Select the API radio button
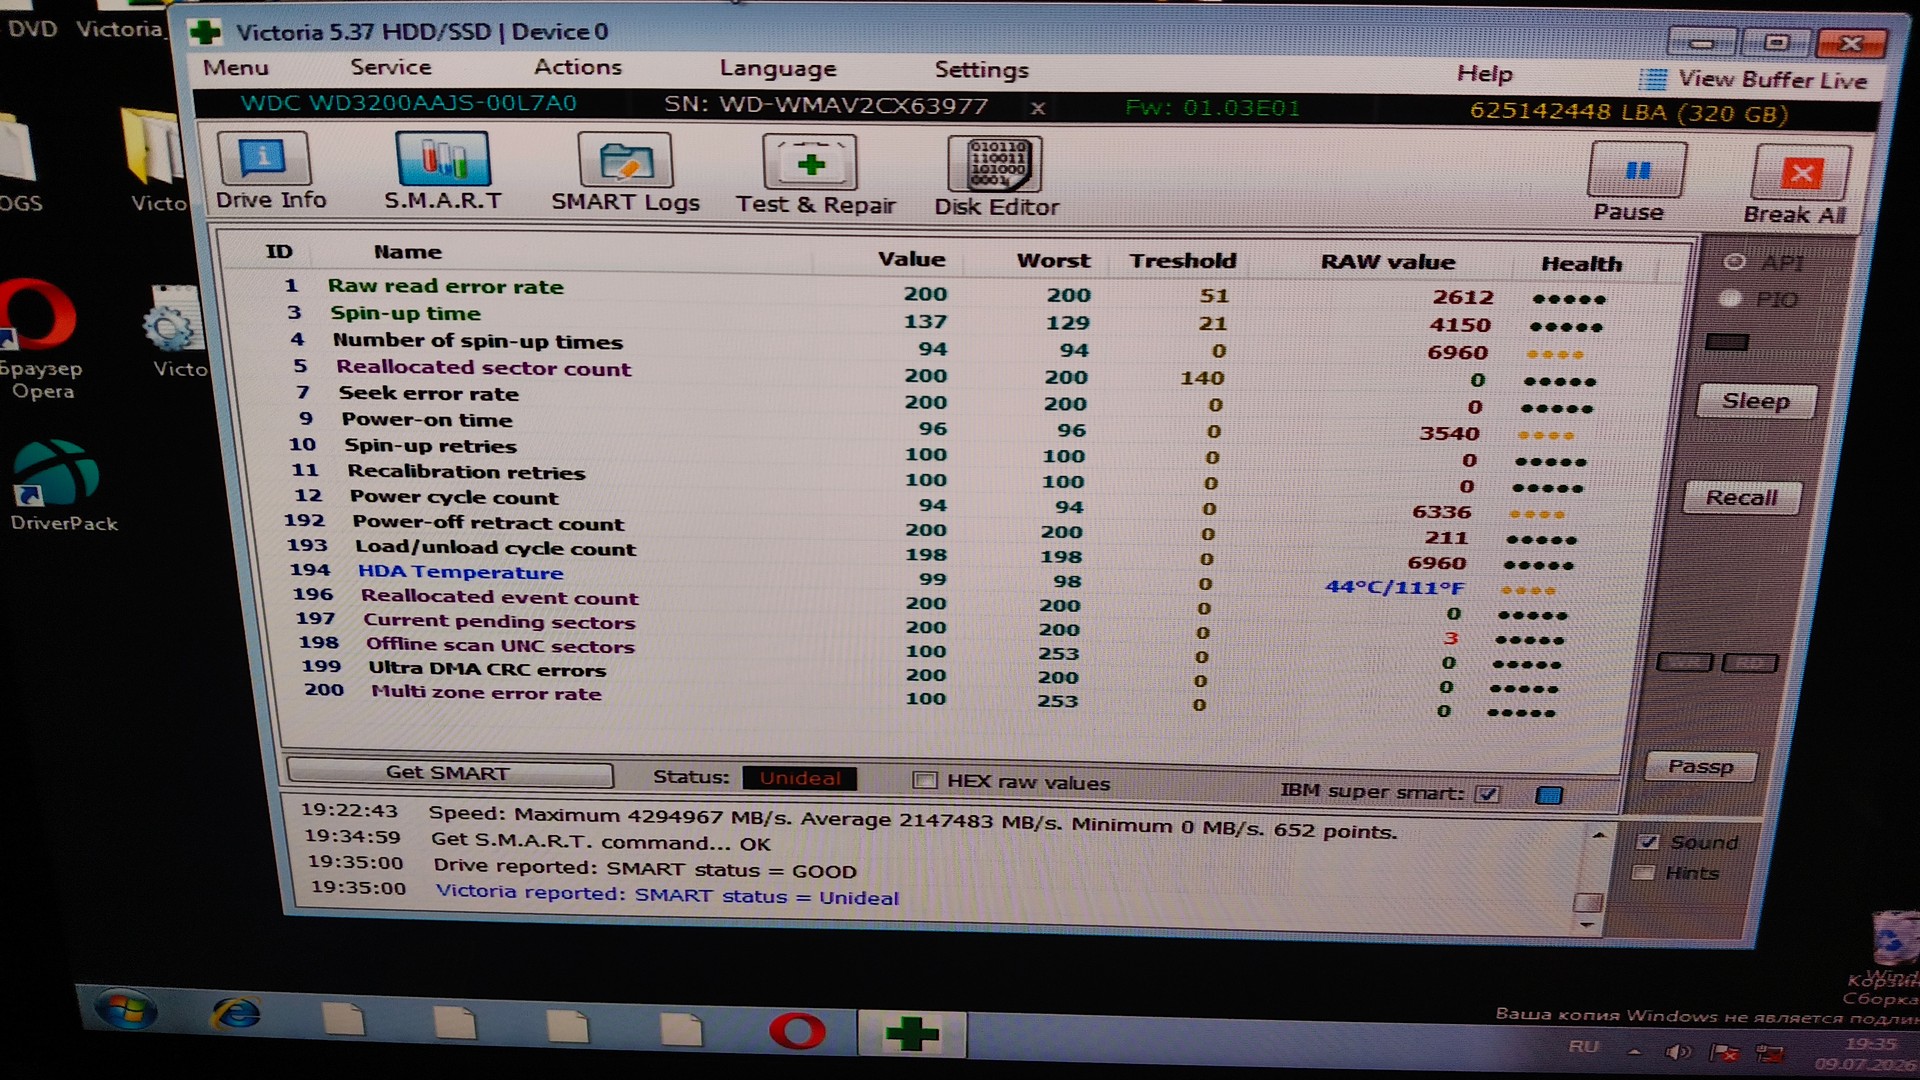 [x=1735, y=262]
